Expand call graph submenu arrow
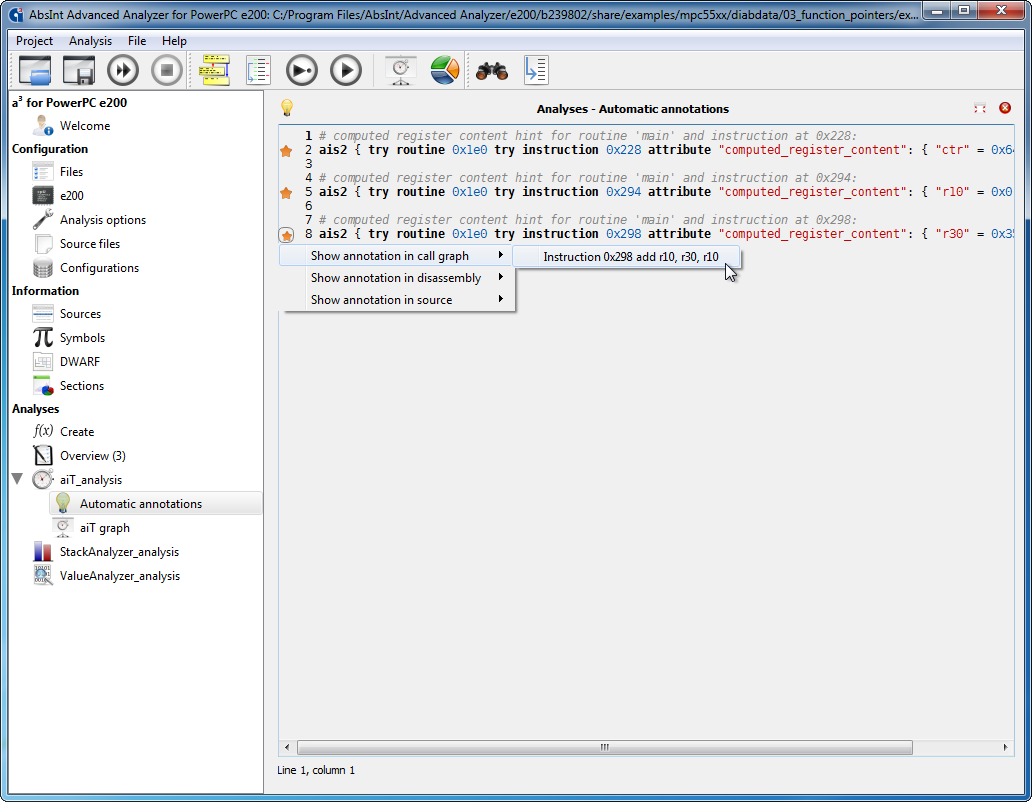Viewport: 1032px width, 802px height. click(x=501, y=255)
